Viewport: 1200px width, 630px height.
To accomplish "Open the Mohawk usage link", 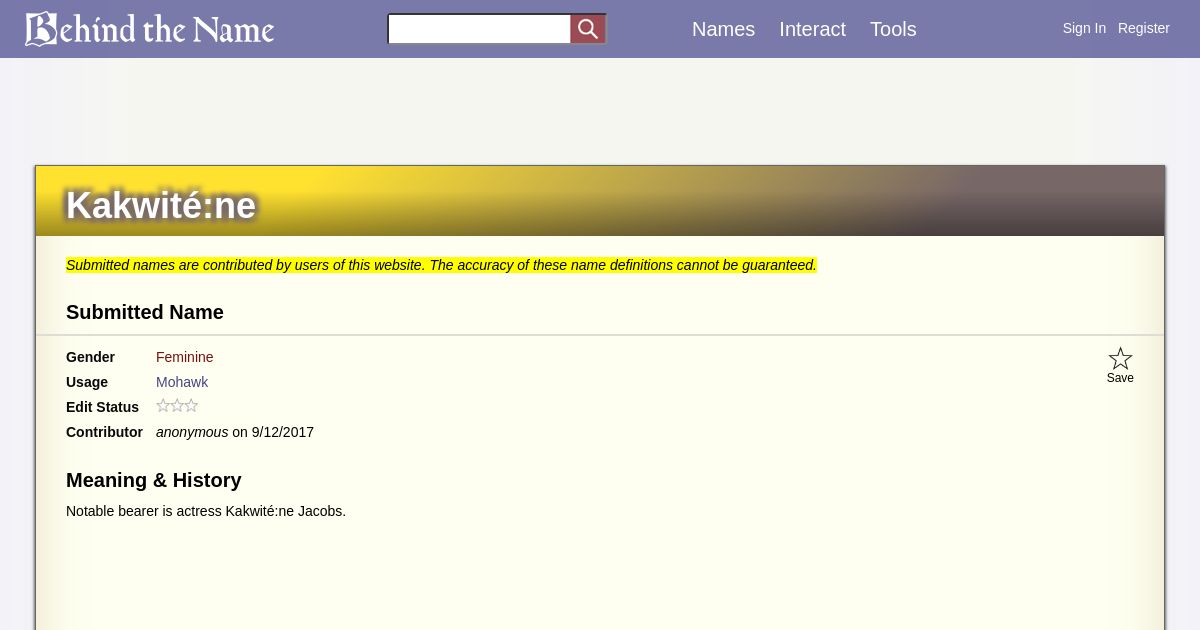I will tap(182, 382).
